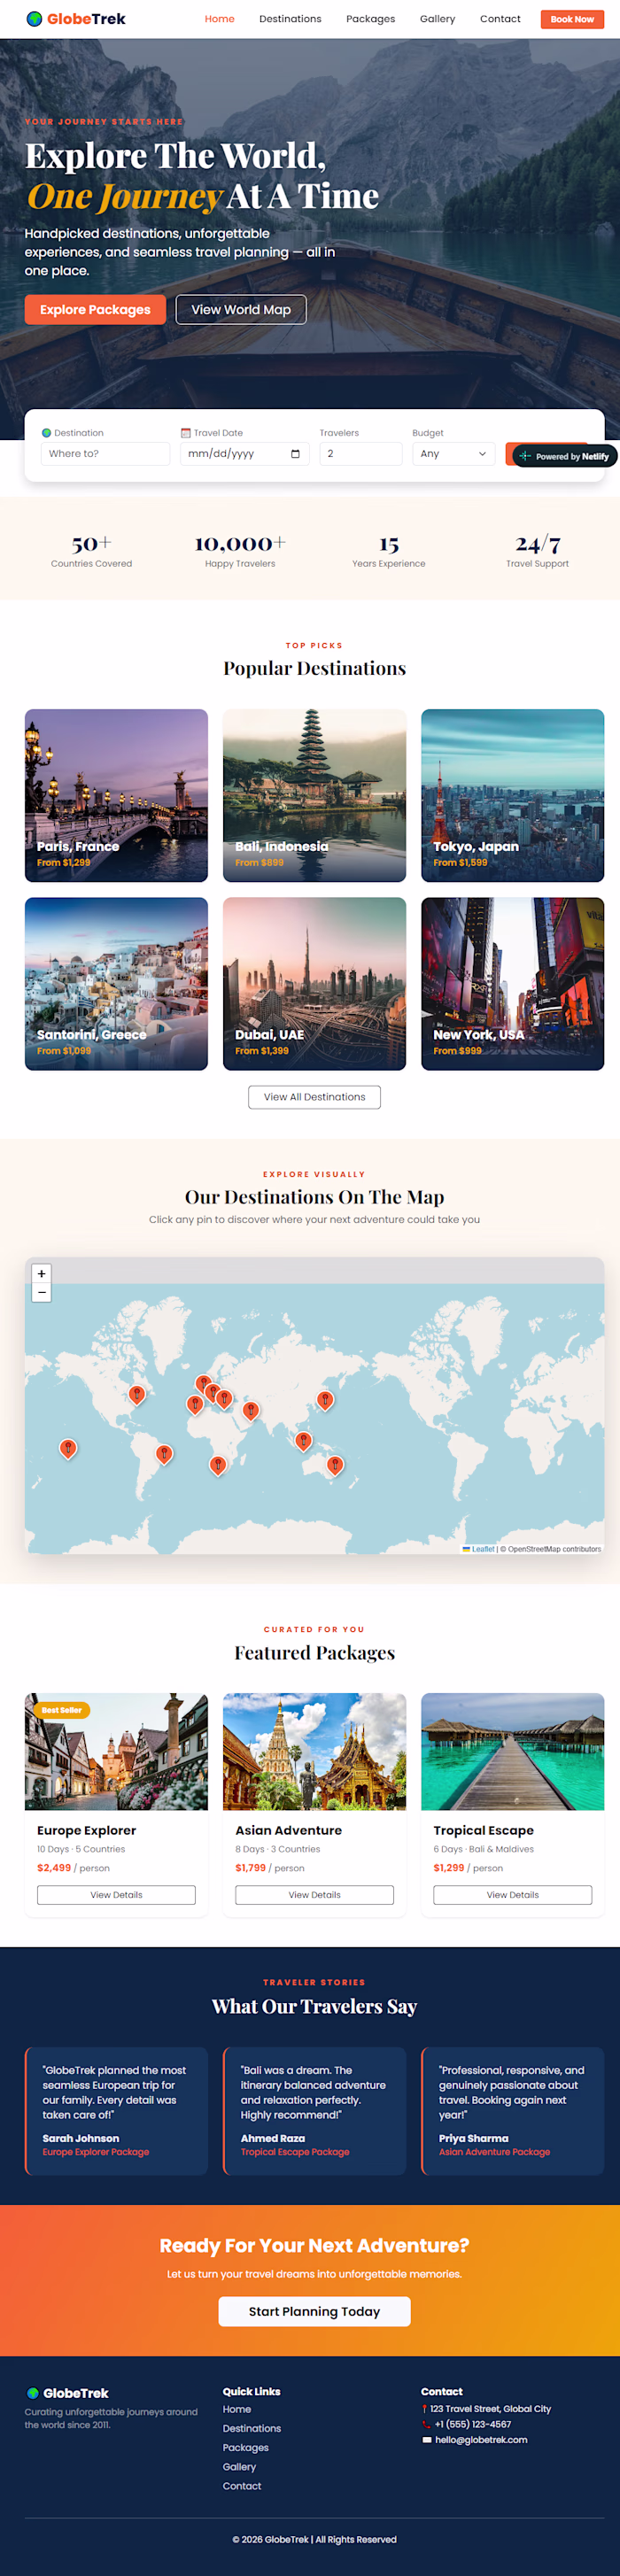Open the Dubai, UAE destination card

point(314,983)
